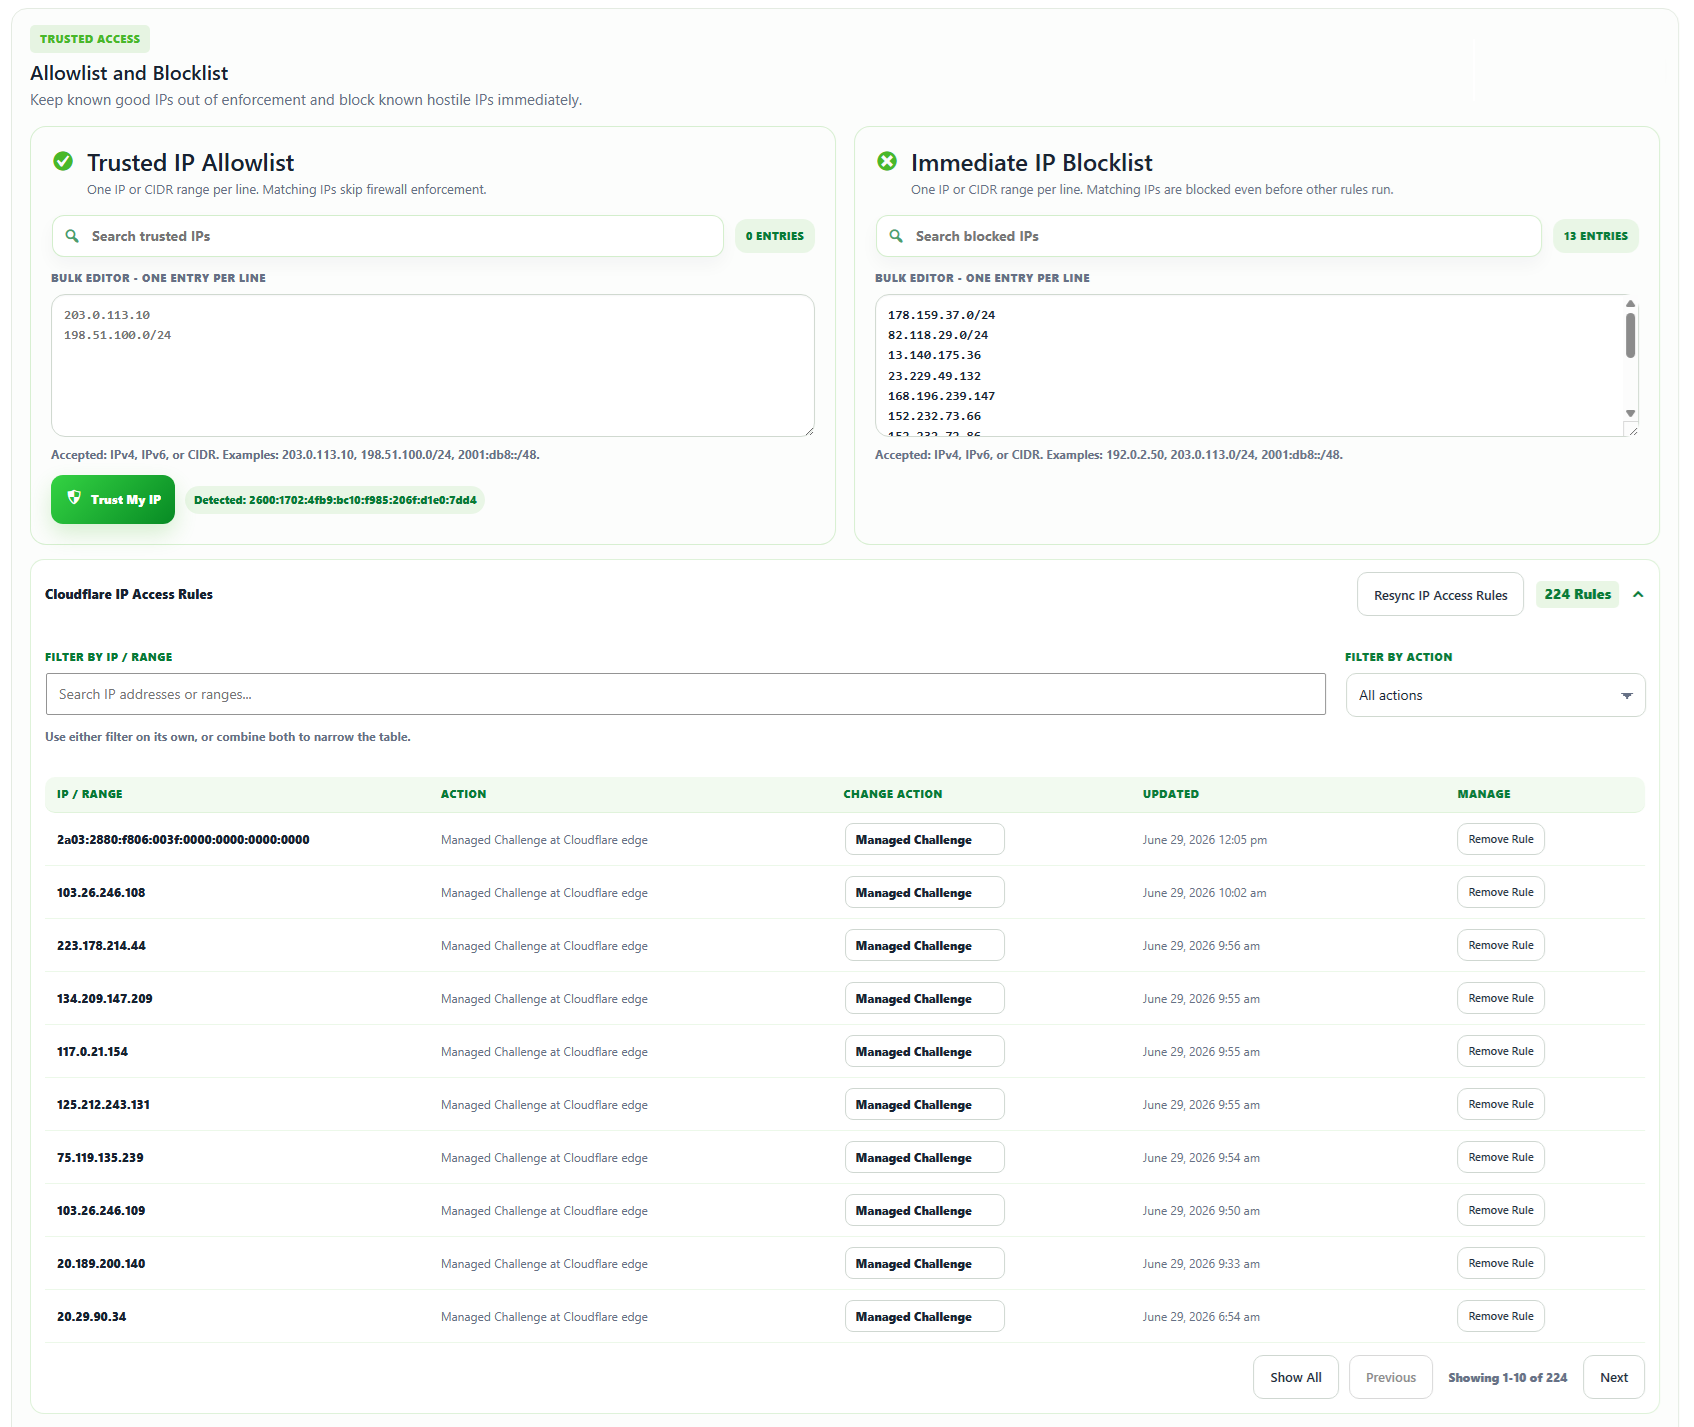Open Managed Challenge dropdown for 125.212.243.131
Viewport: 1694px width, 1427px height.
pyautogui.click(x=924, y=1104)
